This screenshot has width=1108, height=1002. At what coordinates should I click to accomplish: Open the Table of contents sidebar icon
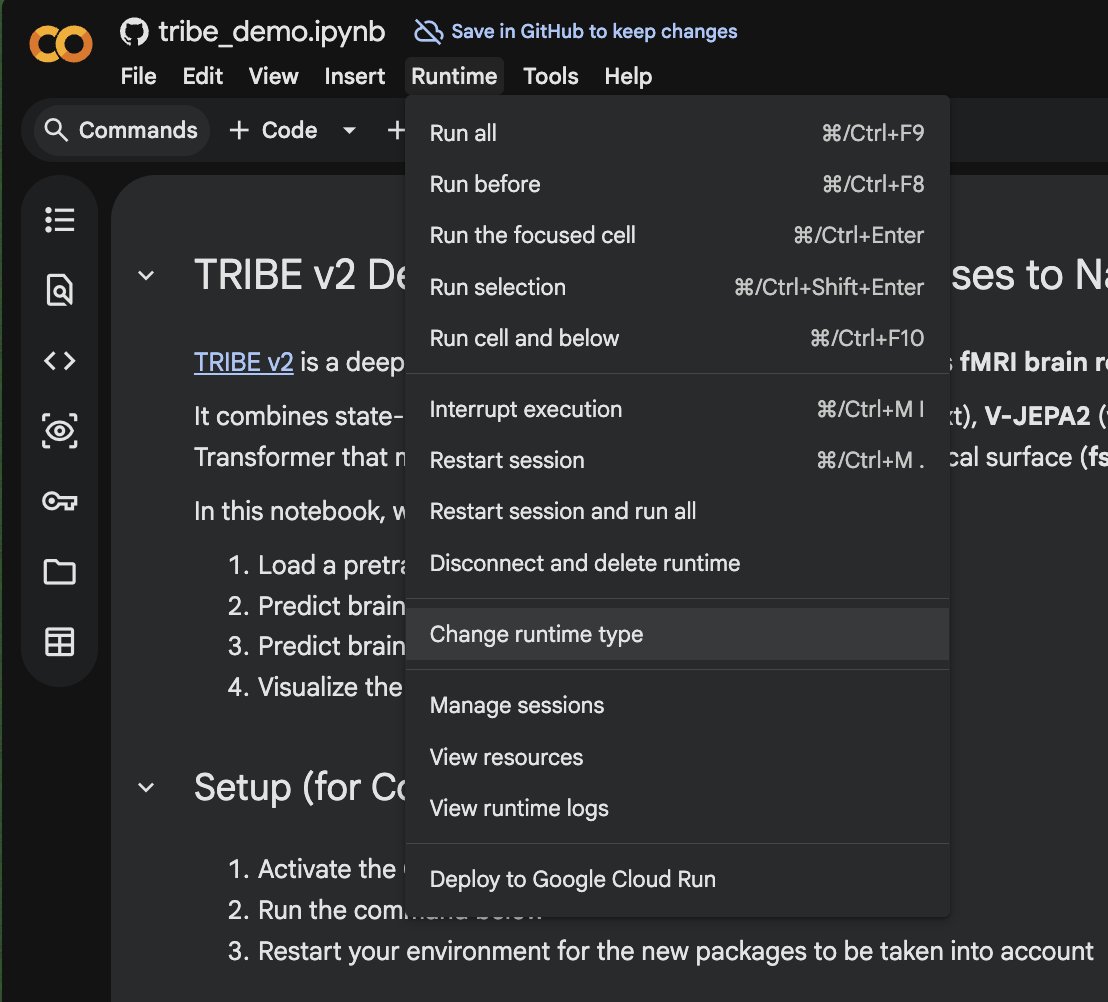pos(60,220)
